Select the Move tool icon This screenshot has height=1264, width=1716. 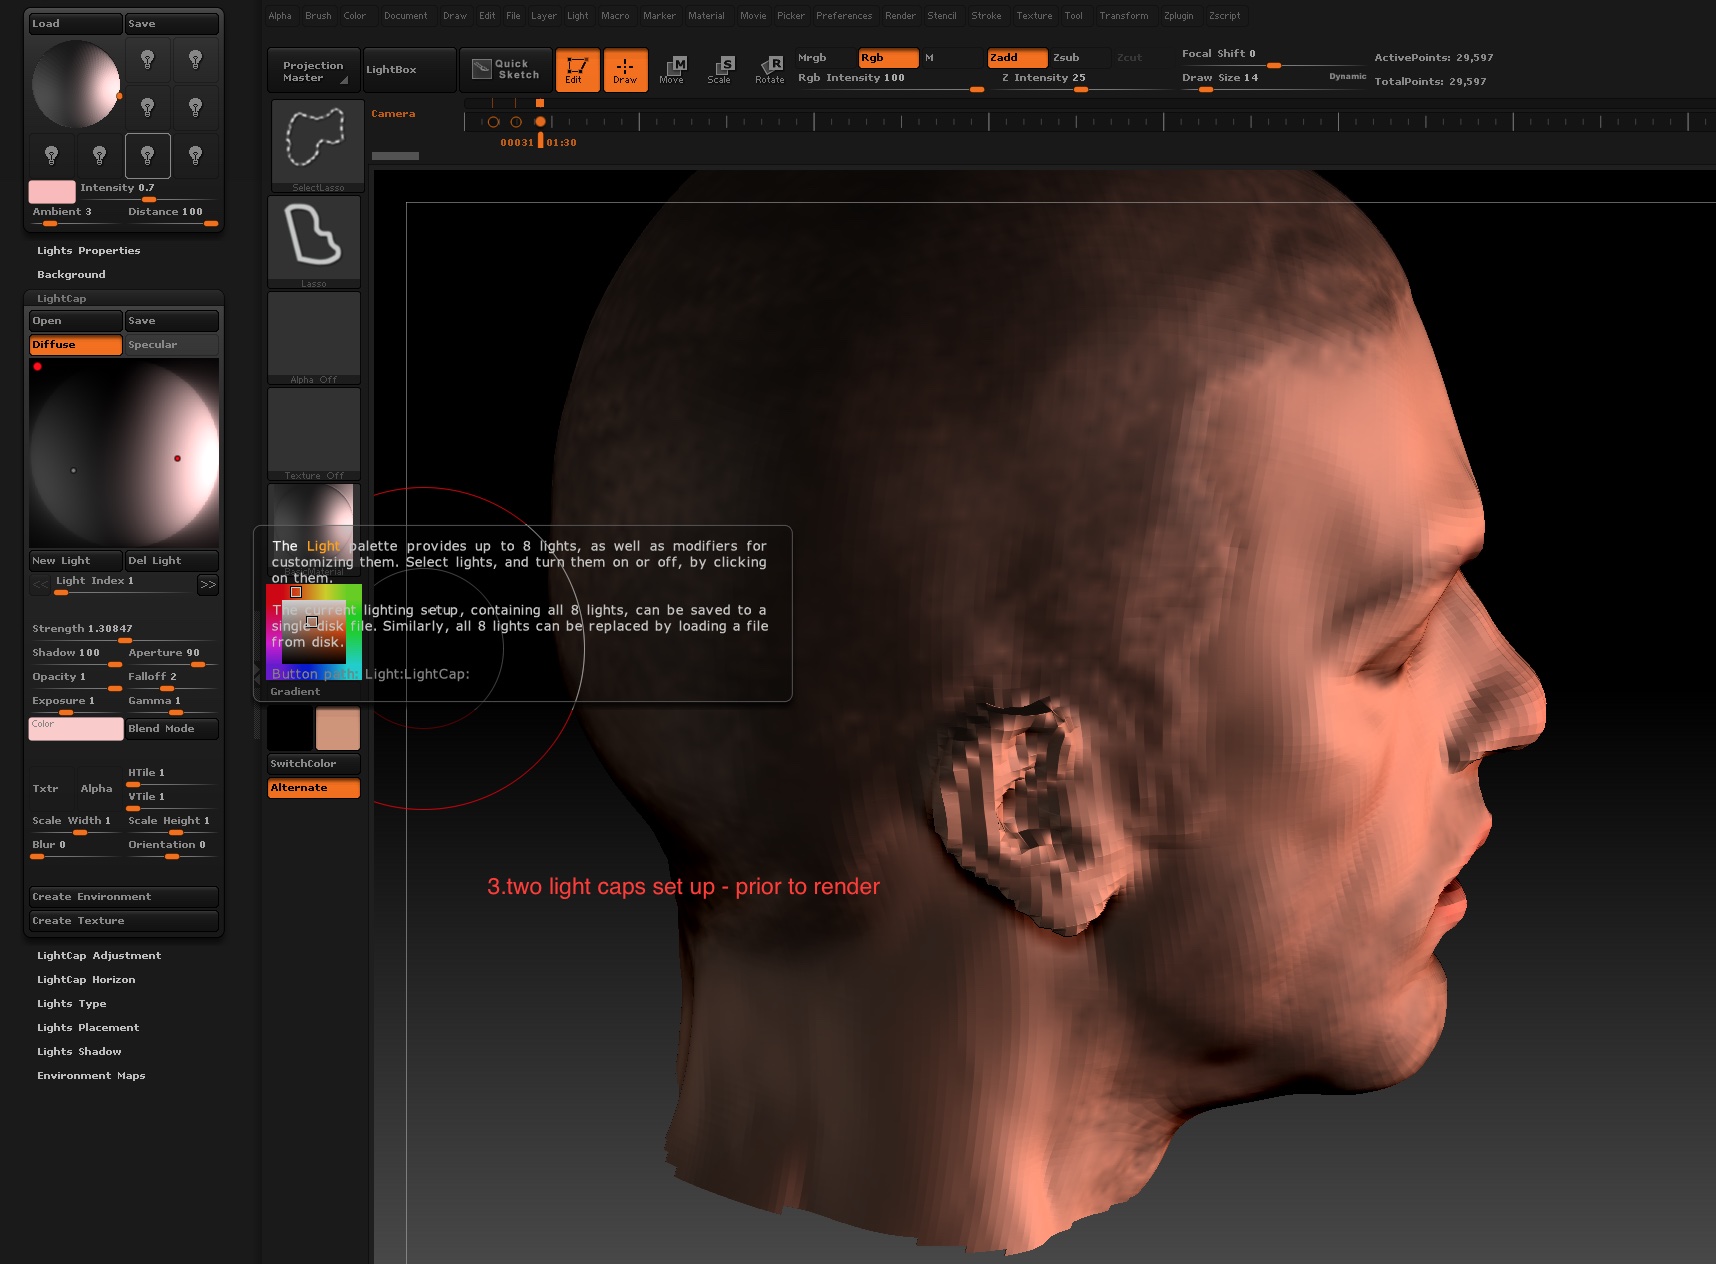tap(673, 70)
